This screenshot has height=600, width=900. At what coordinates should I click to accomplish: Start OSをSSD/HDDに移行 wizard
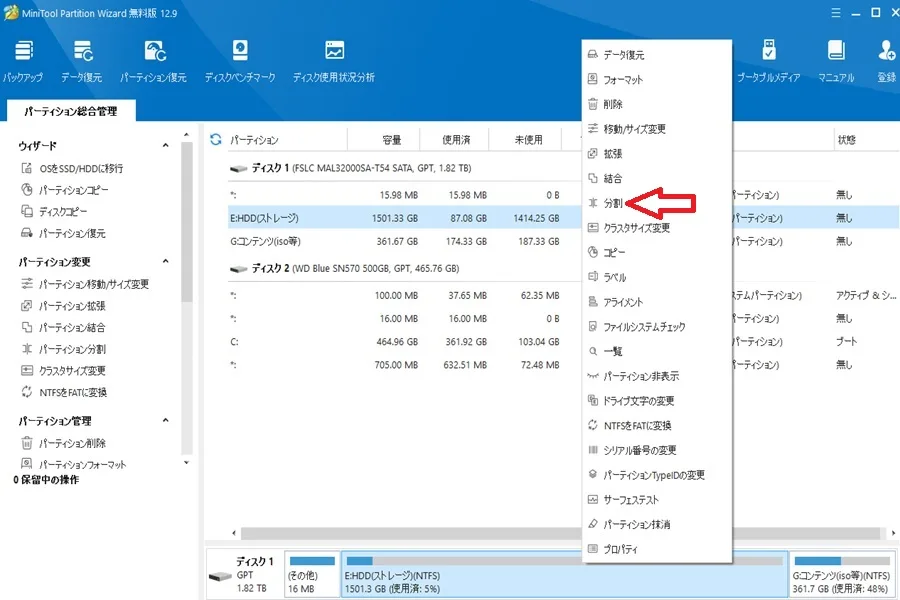coord(72,168)
